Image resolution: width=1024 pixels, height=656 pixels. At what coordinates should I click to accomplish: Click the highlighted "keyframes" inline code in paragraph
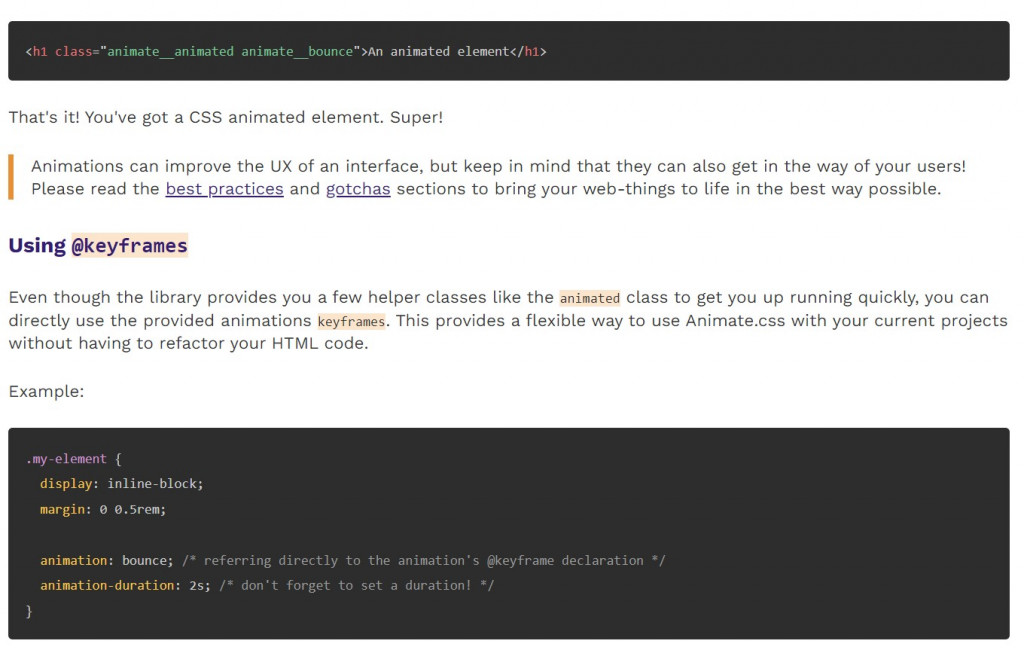click(x=351, y=322)
